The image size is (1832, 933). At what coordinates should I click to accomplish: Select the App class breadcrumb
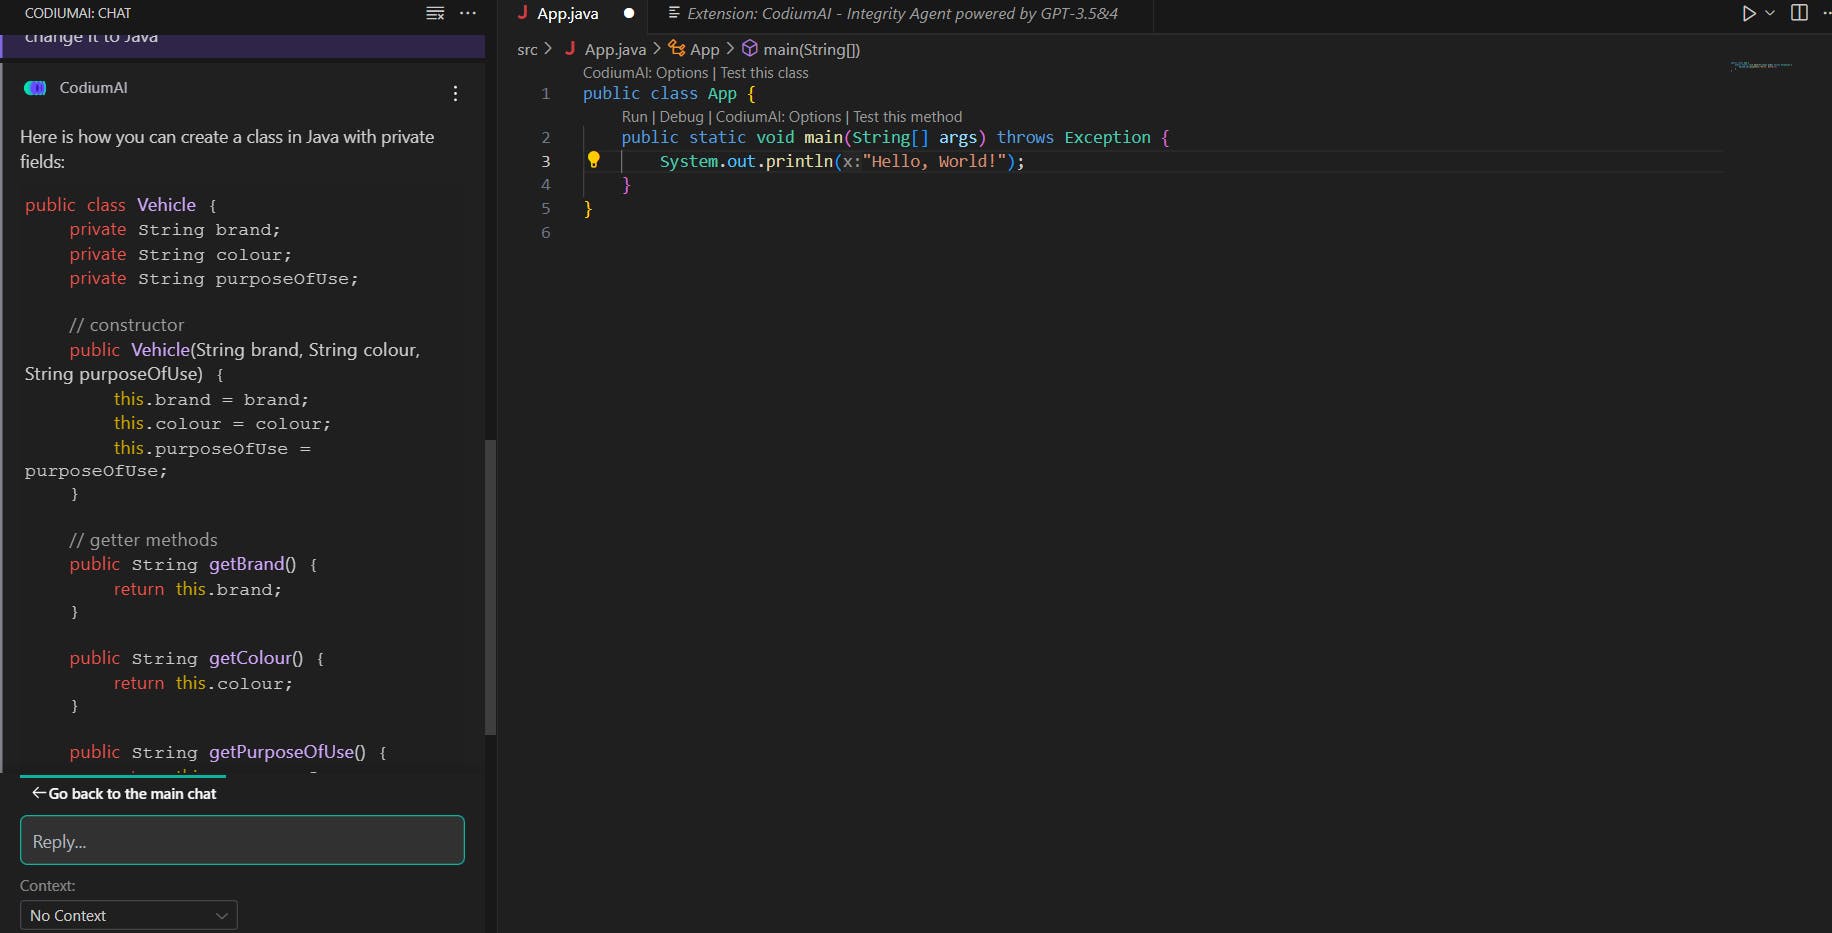[704, 49]
